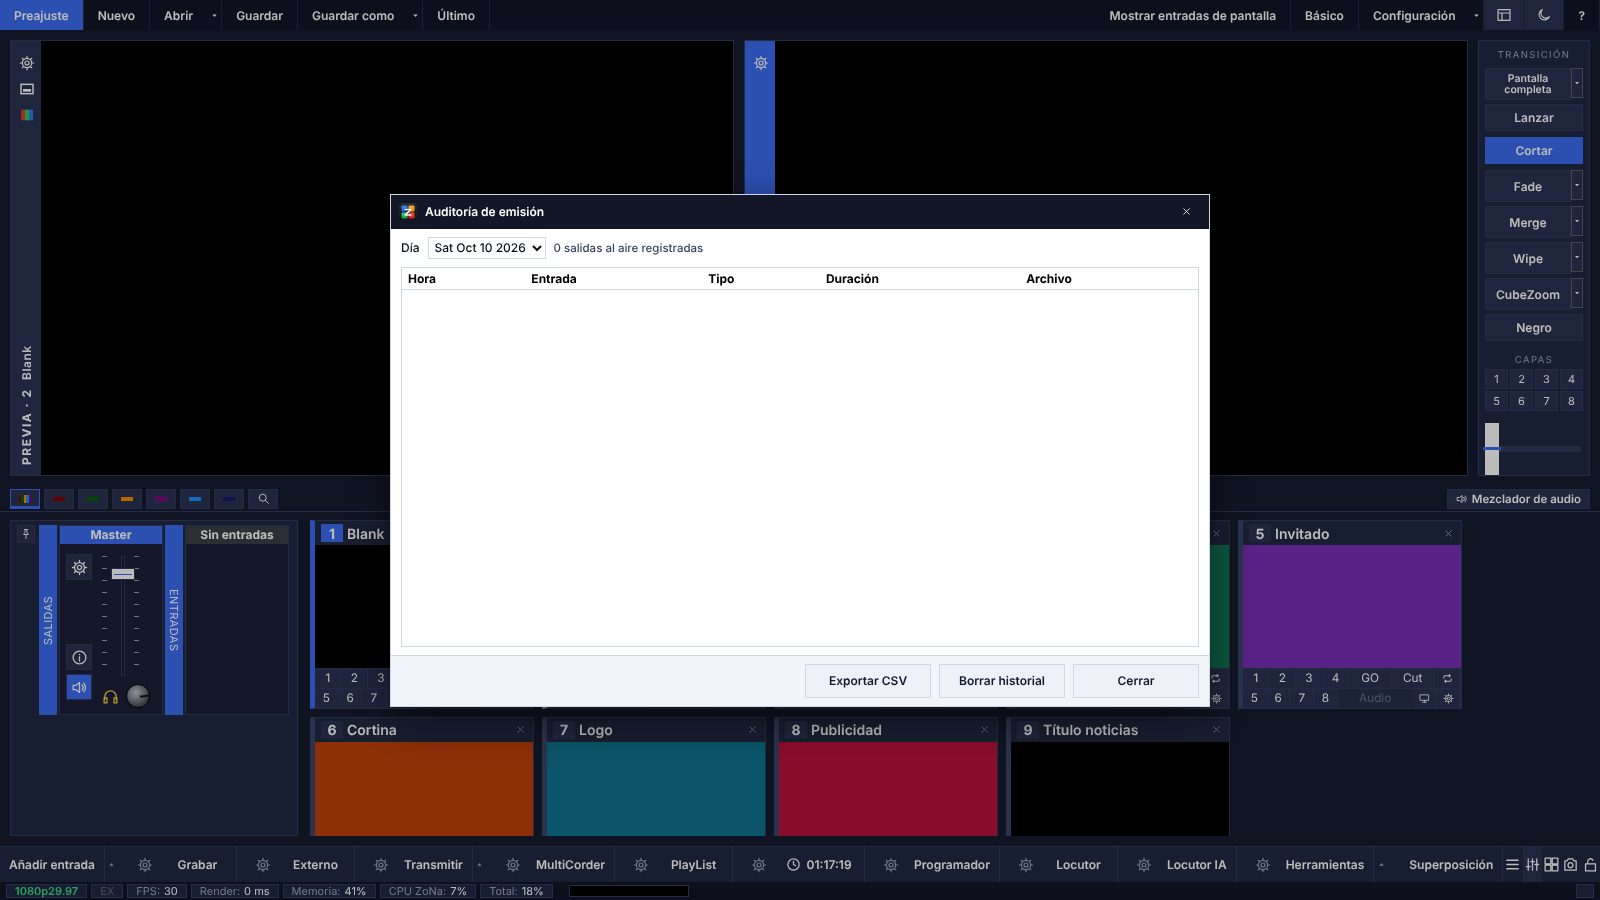Click Guardar in the top bar

[259, 15]
